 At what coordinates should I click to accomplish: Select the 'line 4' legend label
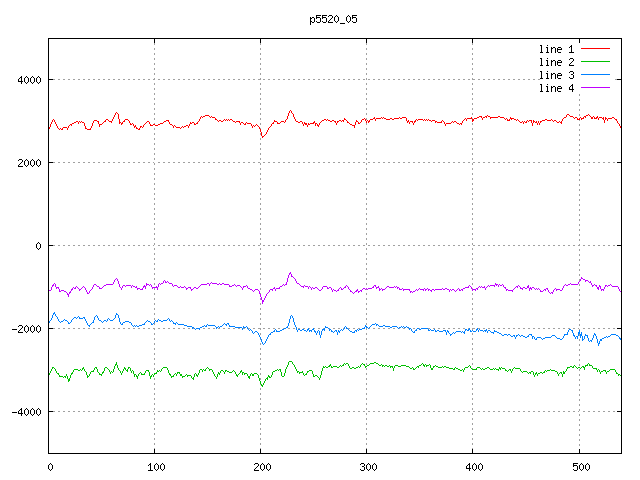(556, 88)
